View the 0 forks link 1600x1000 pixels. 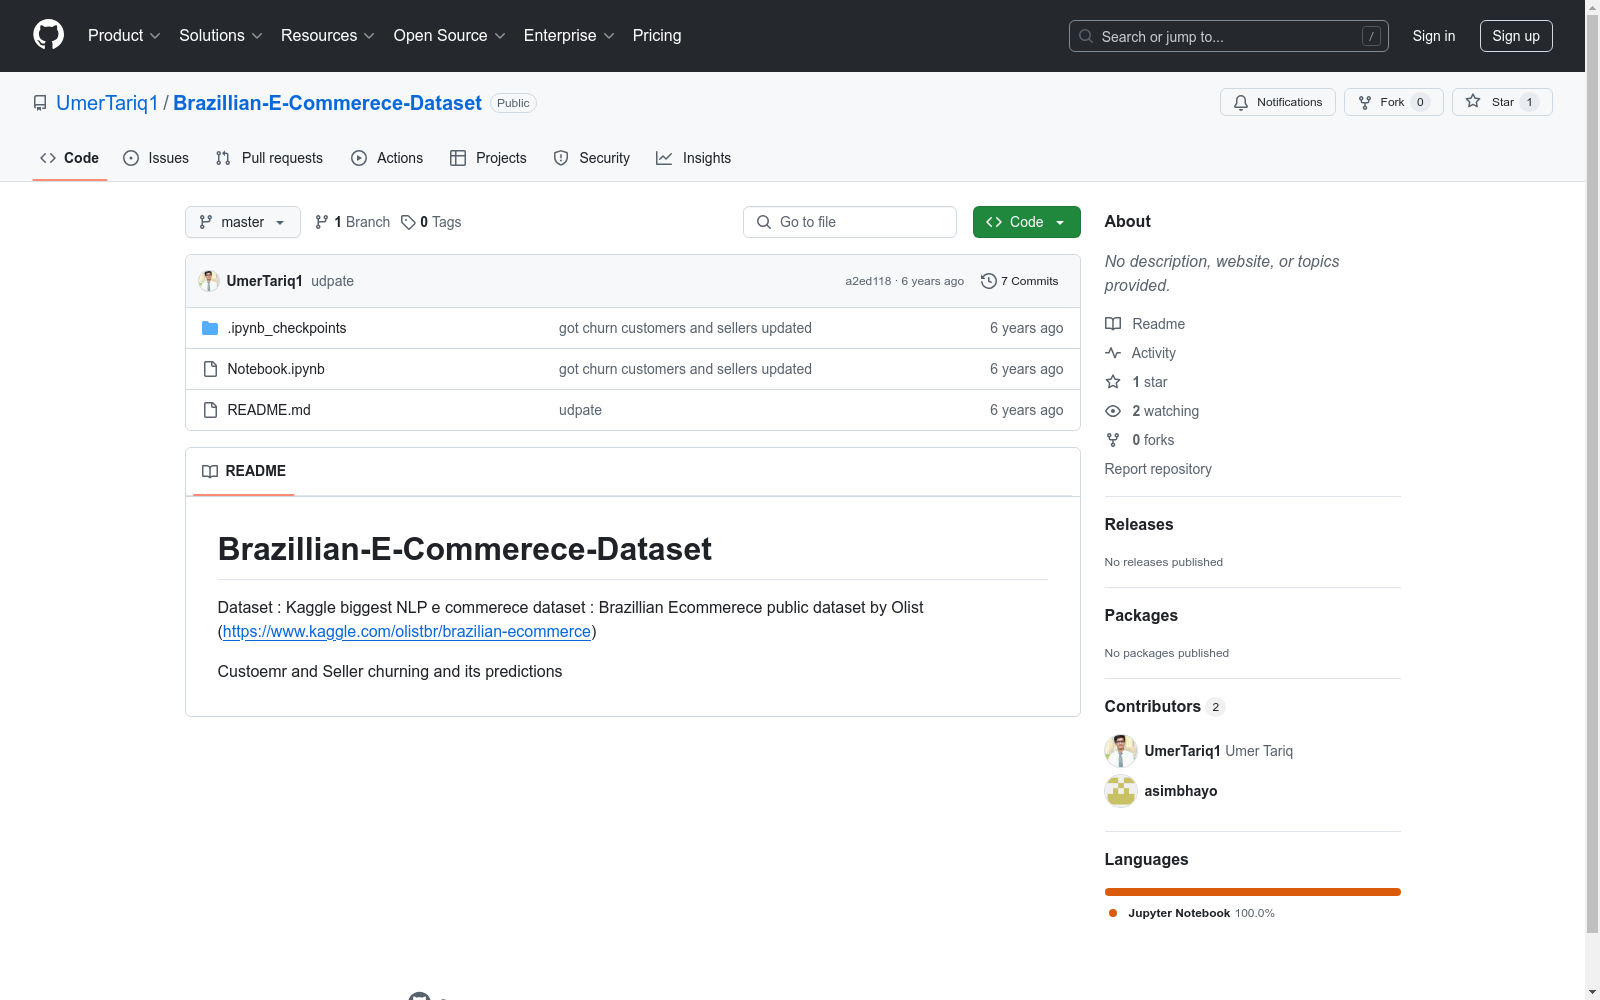(1140, 440)
